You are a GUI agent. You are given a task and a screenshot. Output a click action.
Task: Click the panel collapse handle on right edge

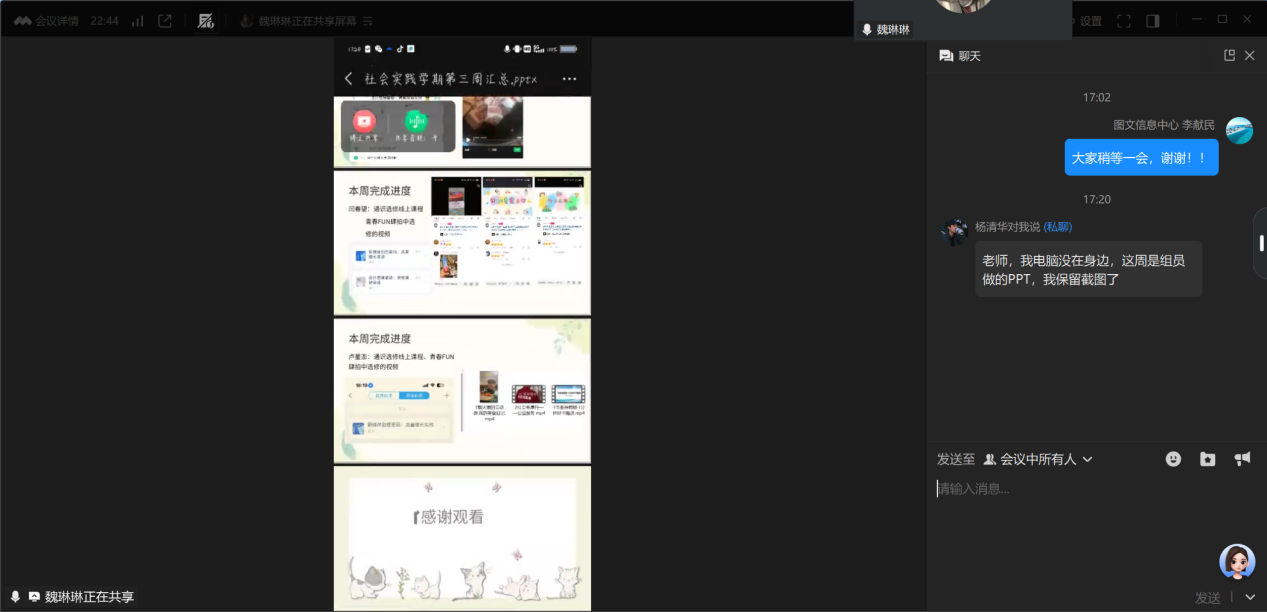click(x=1261, y=243)
